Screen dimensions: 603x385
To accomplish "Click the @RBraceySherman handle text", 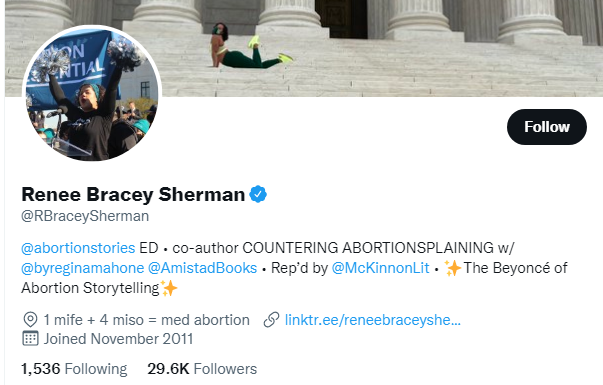I will (85, 216).
